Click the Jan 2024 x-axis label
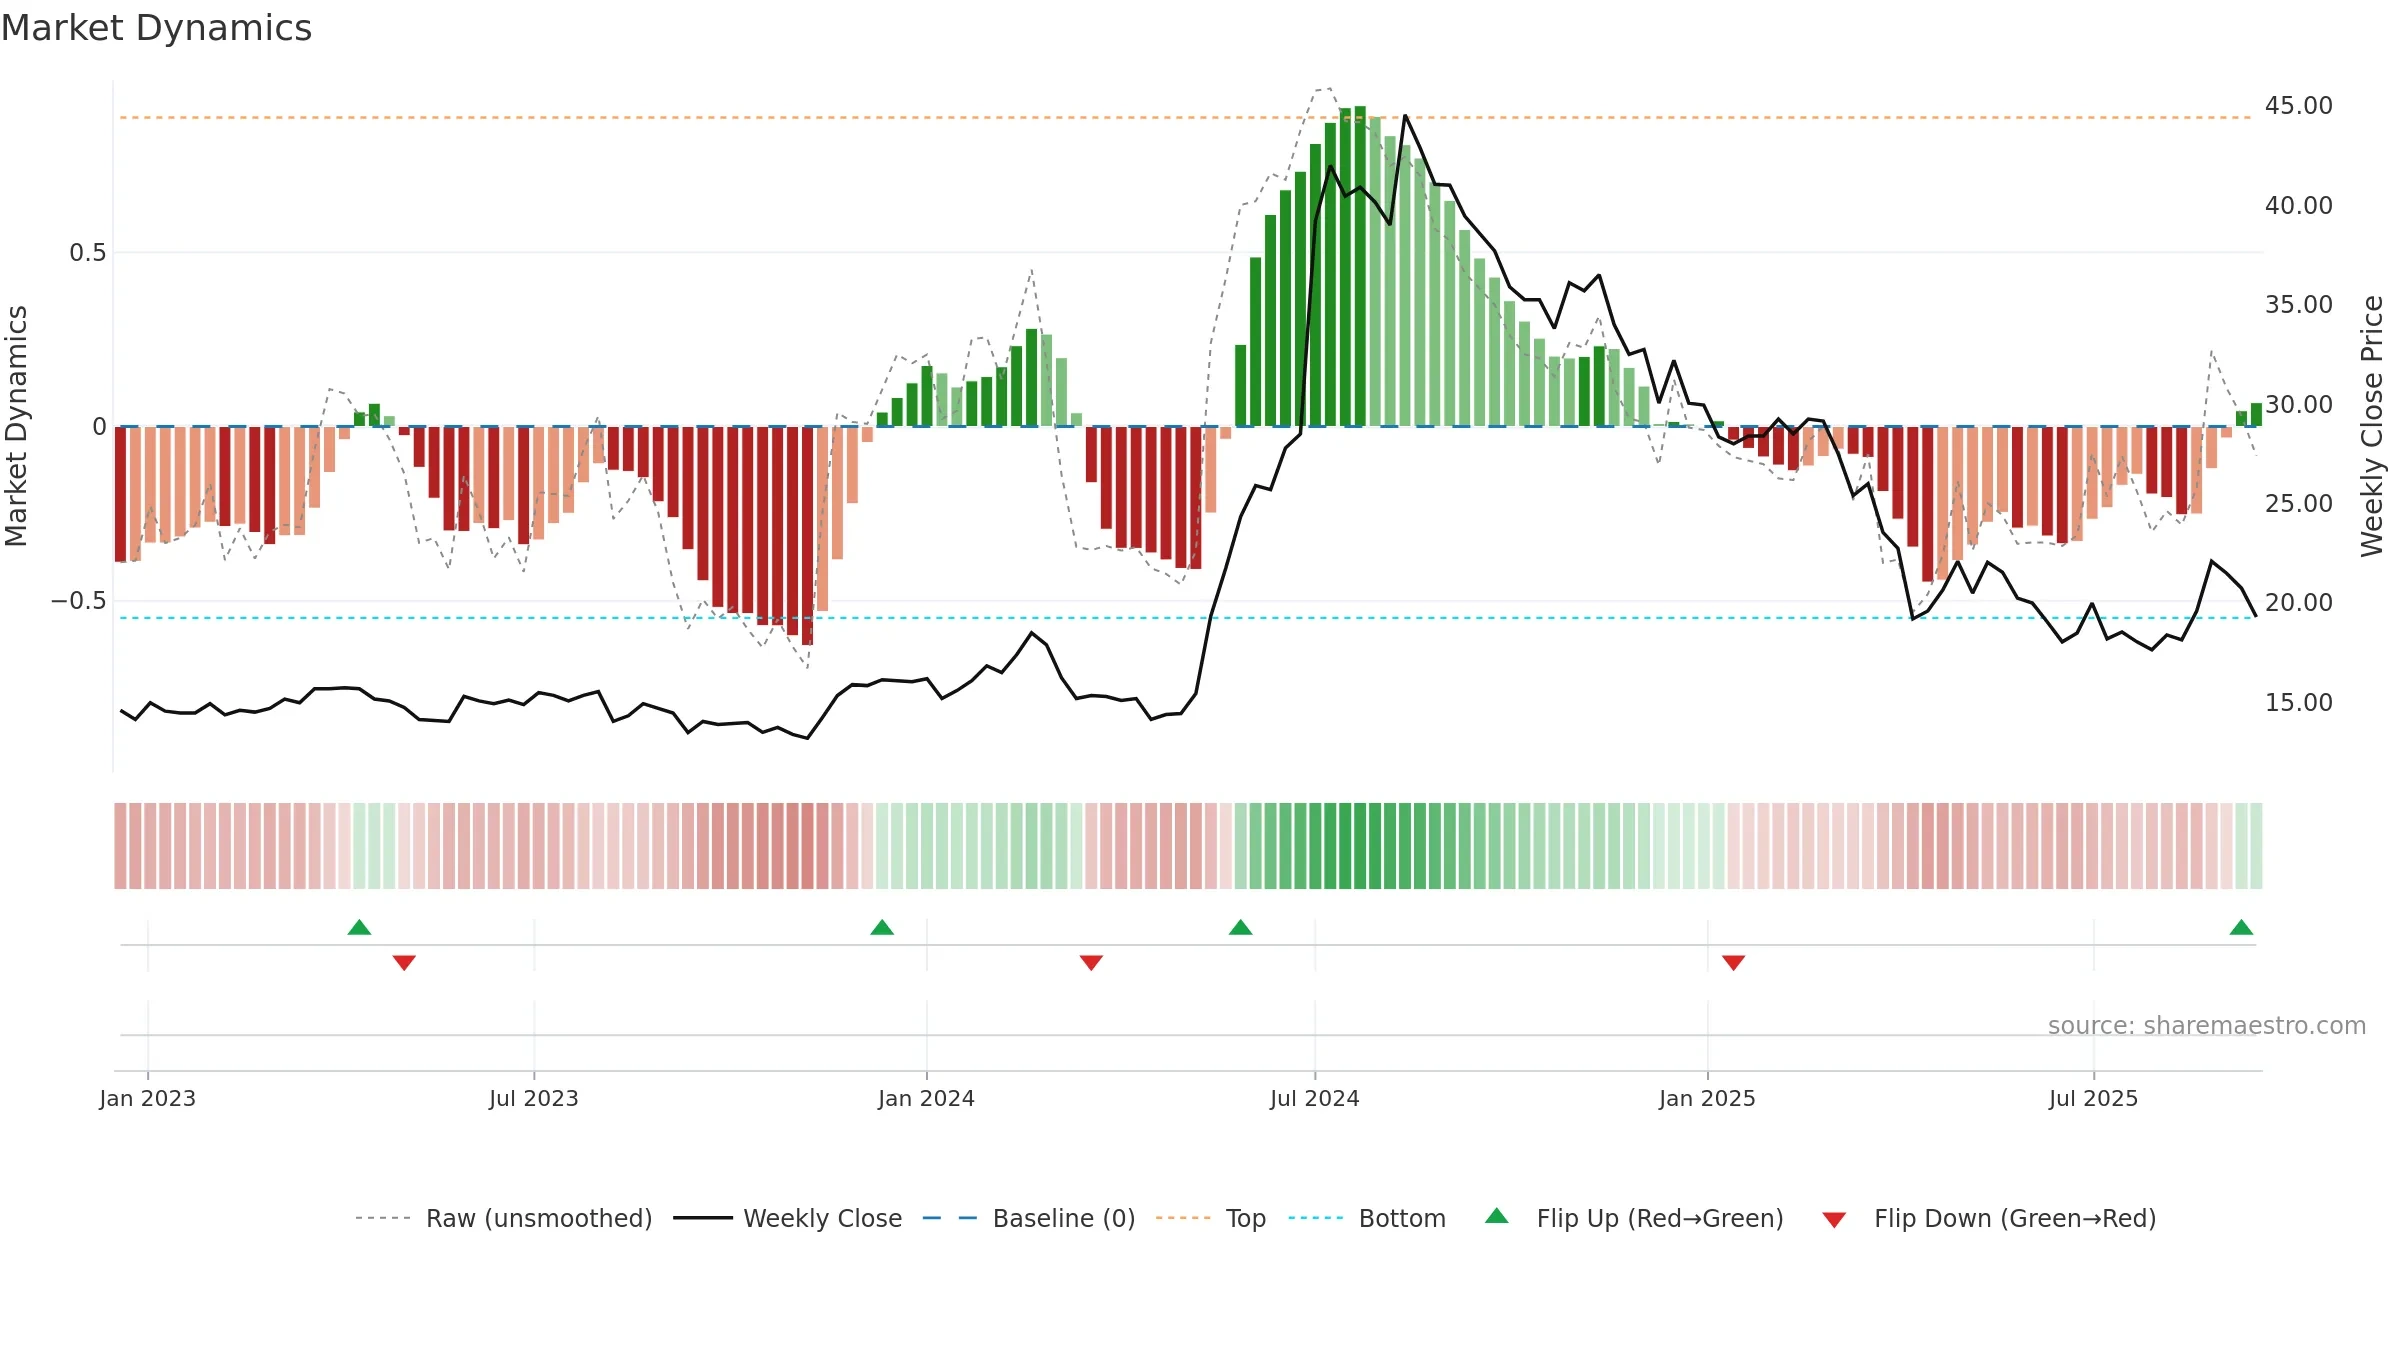2400x1350 pixels. 926,1098
